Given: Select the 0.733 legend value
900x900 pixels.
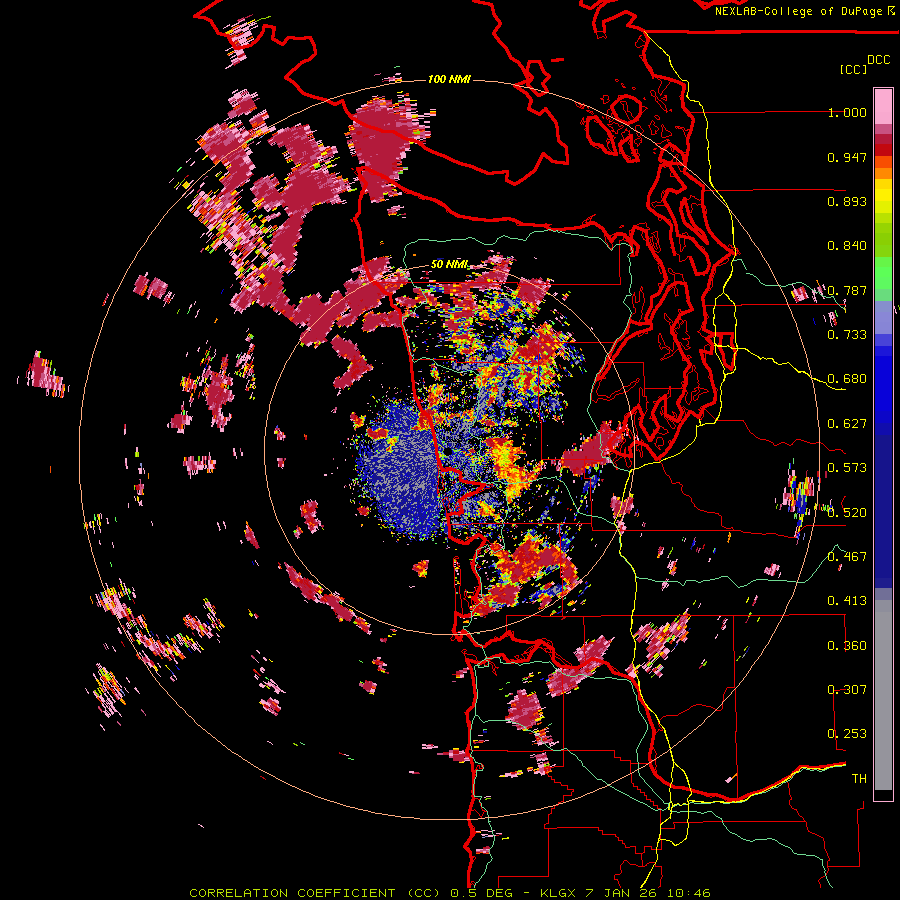Looking at the screenshot, I should (x=847, y=335).
